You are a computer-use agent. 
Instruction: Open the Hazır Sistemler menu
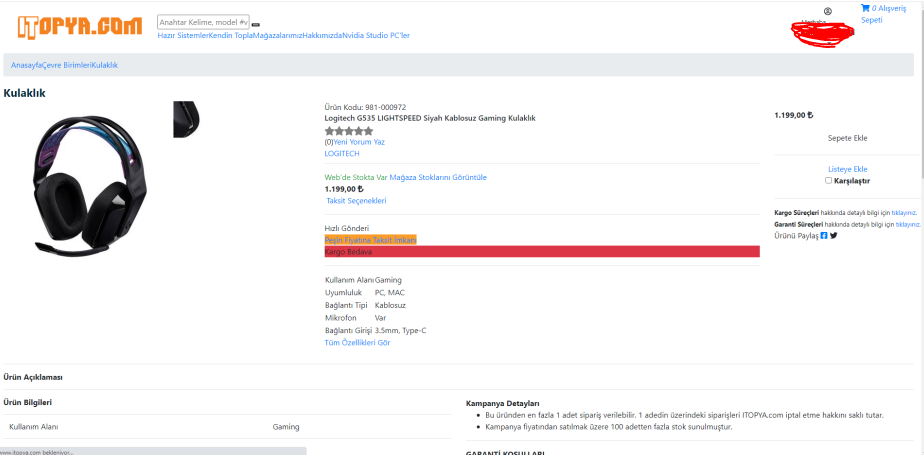(x=183, y=35)
